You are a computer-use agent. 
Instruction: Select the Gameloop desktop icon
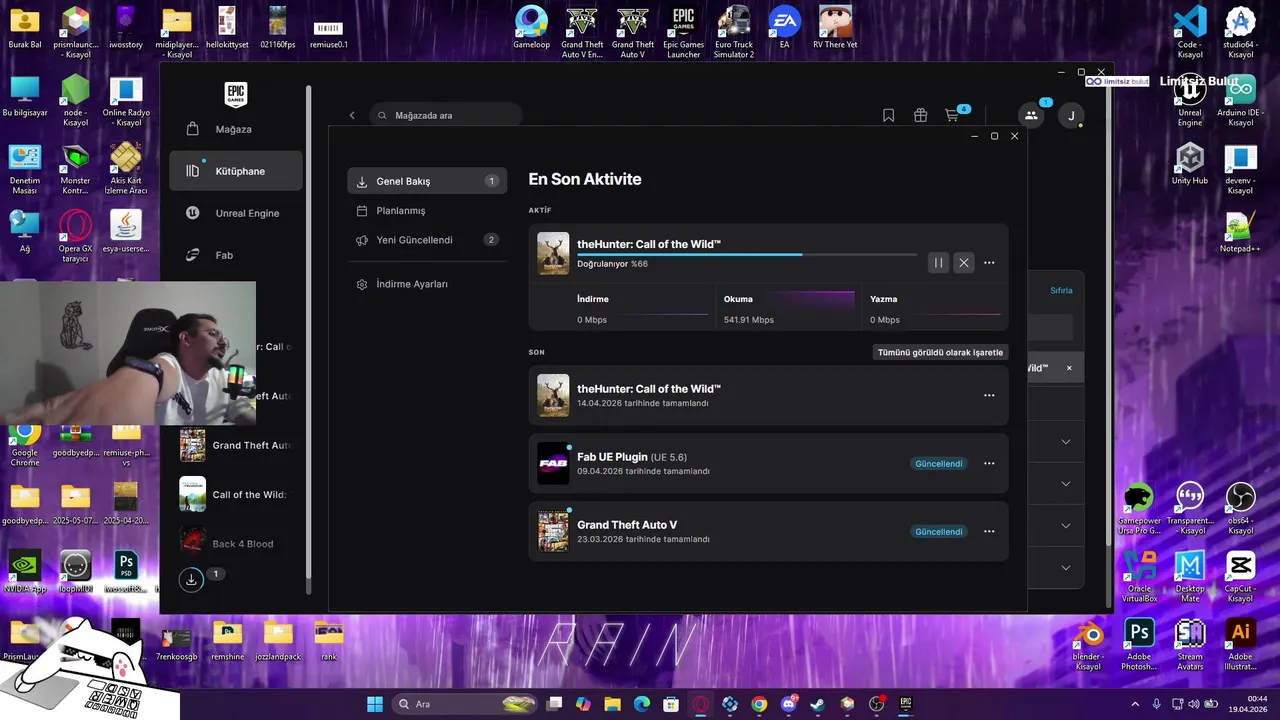pos(531,28)
